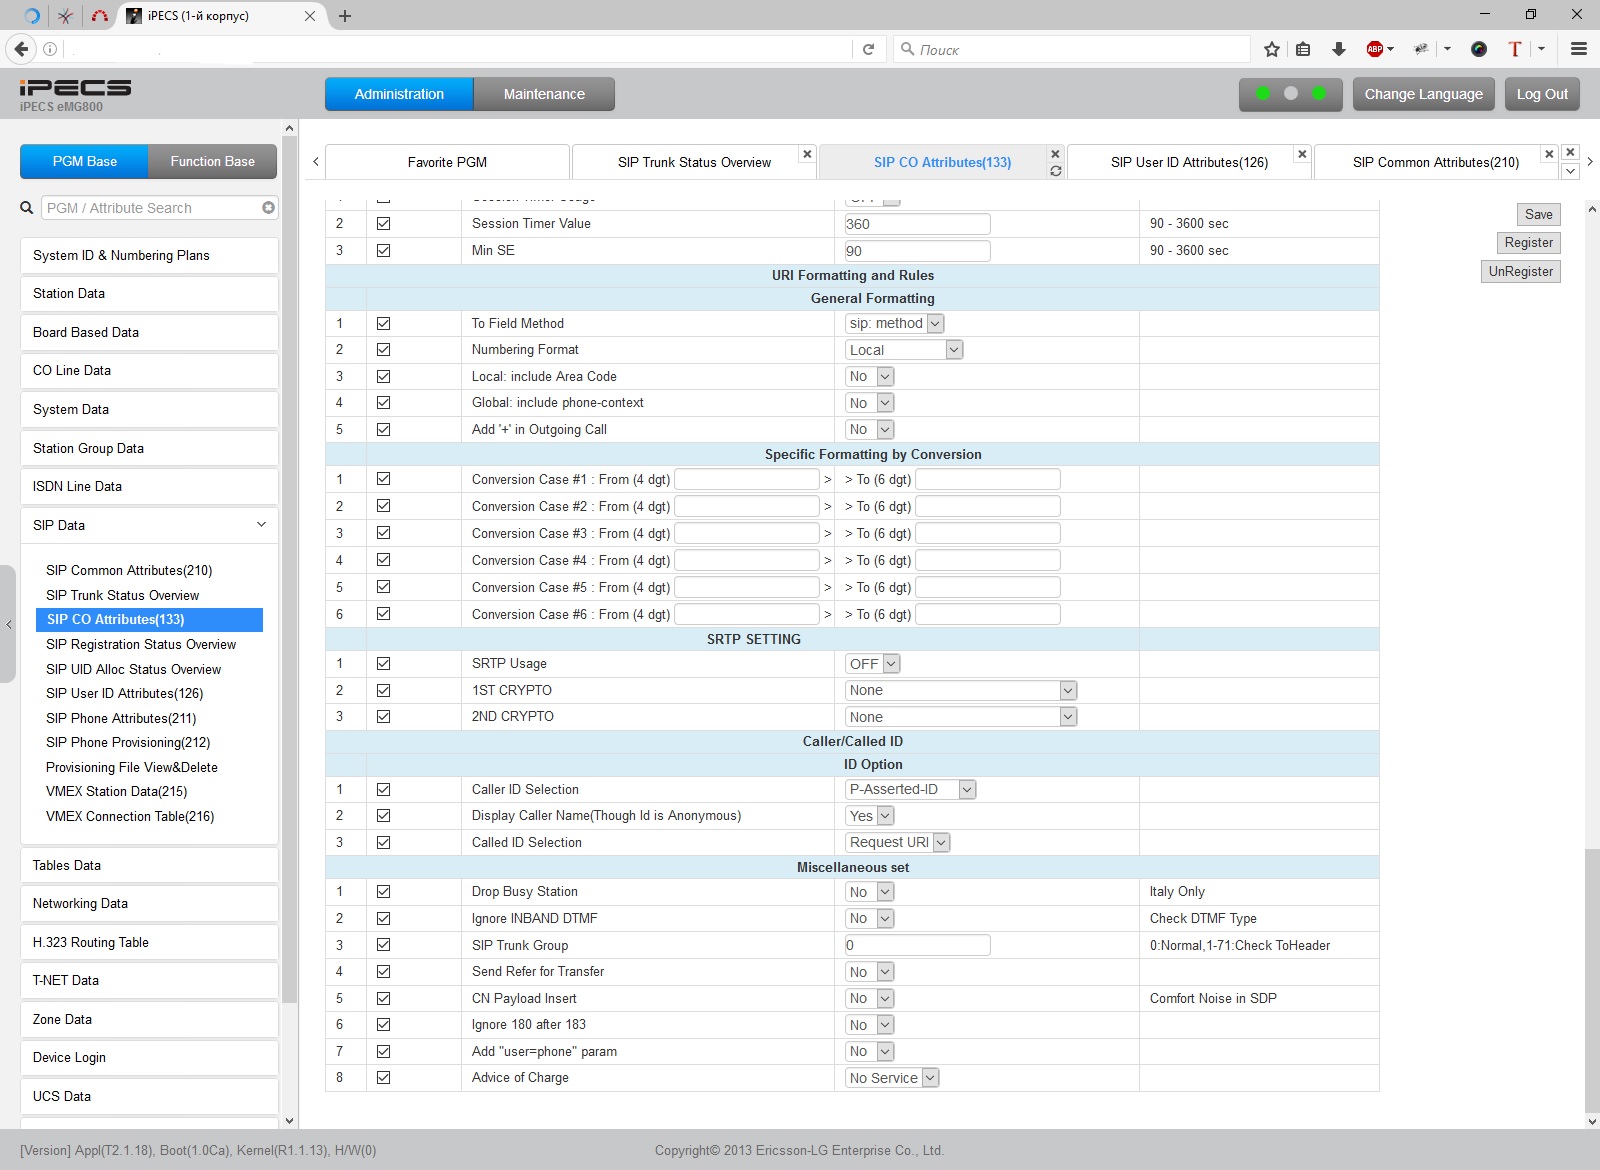Click the browser downloads arrow icon

click(x=1339, y=49)
